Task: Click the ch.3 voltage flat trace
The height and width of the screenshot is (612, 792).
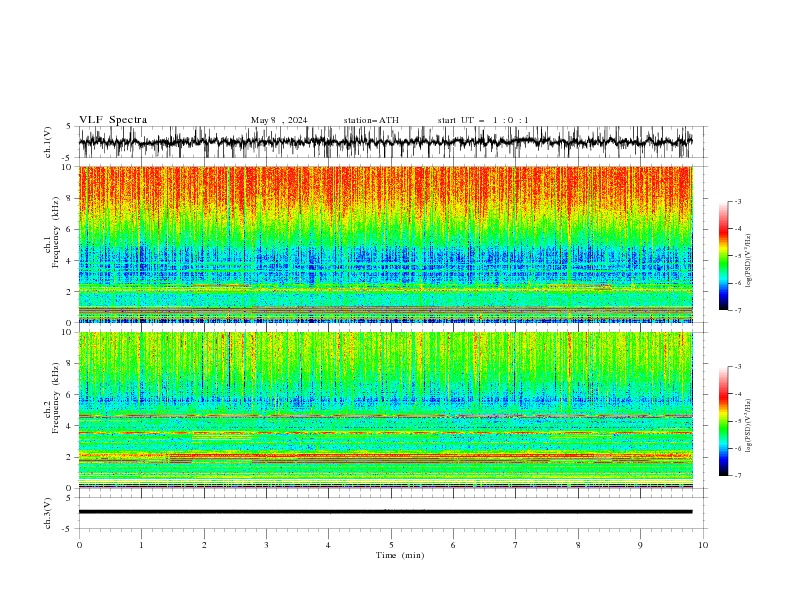Action: click(x=385, y=512)
